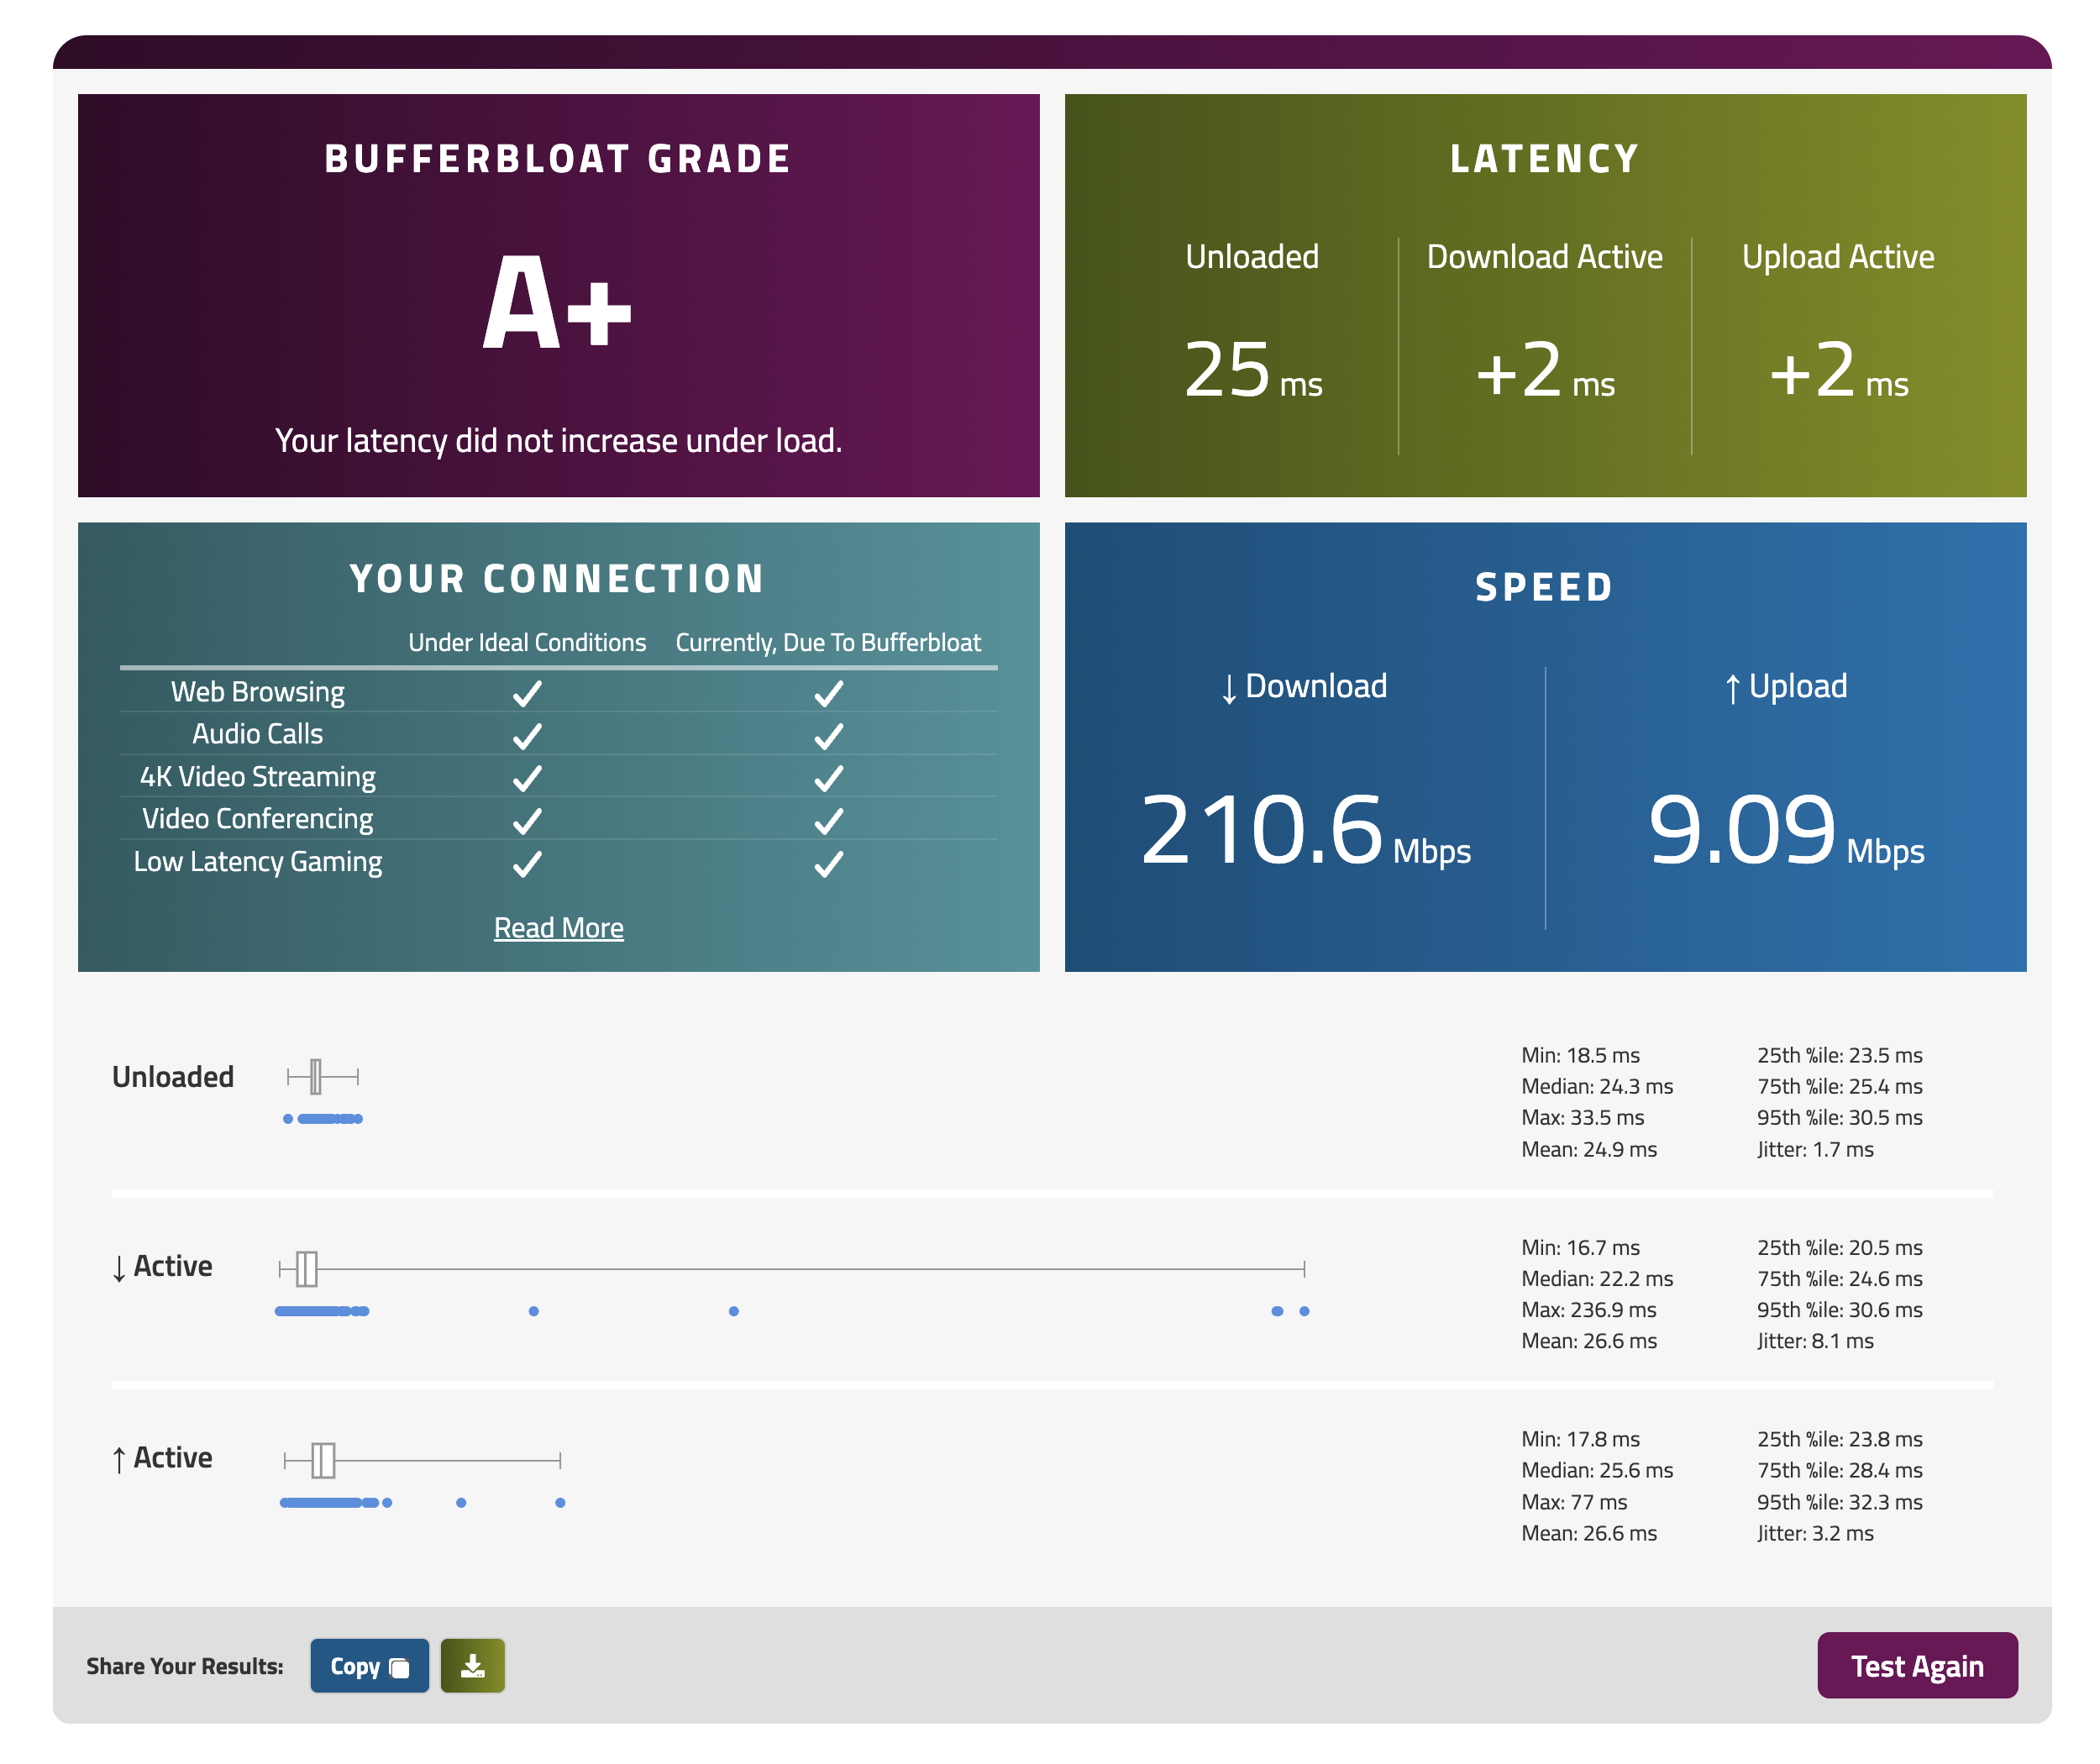2100x1764 pixels.
Task: Click the A+ bufferbloat grade
Action: pos(557,302)
